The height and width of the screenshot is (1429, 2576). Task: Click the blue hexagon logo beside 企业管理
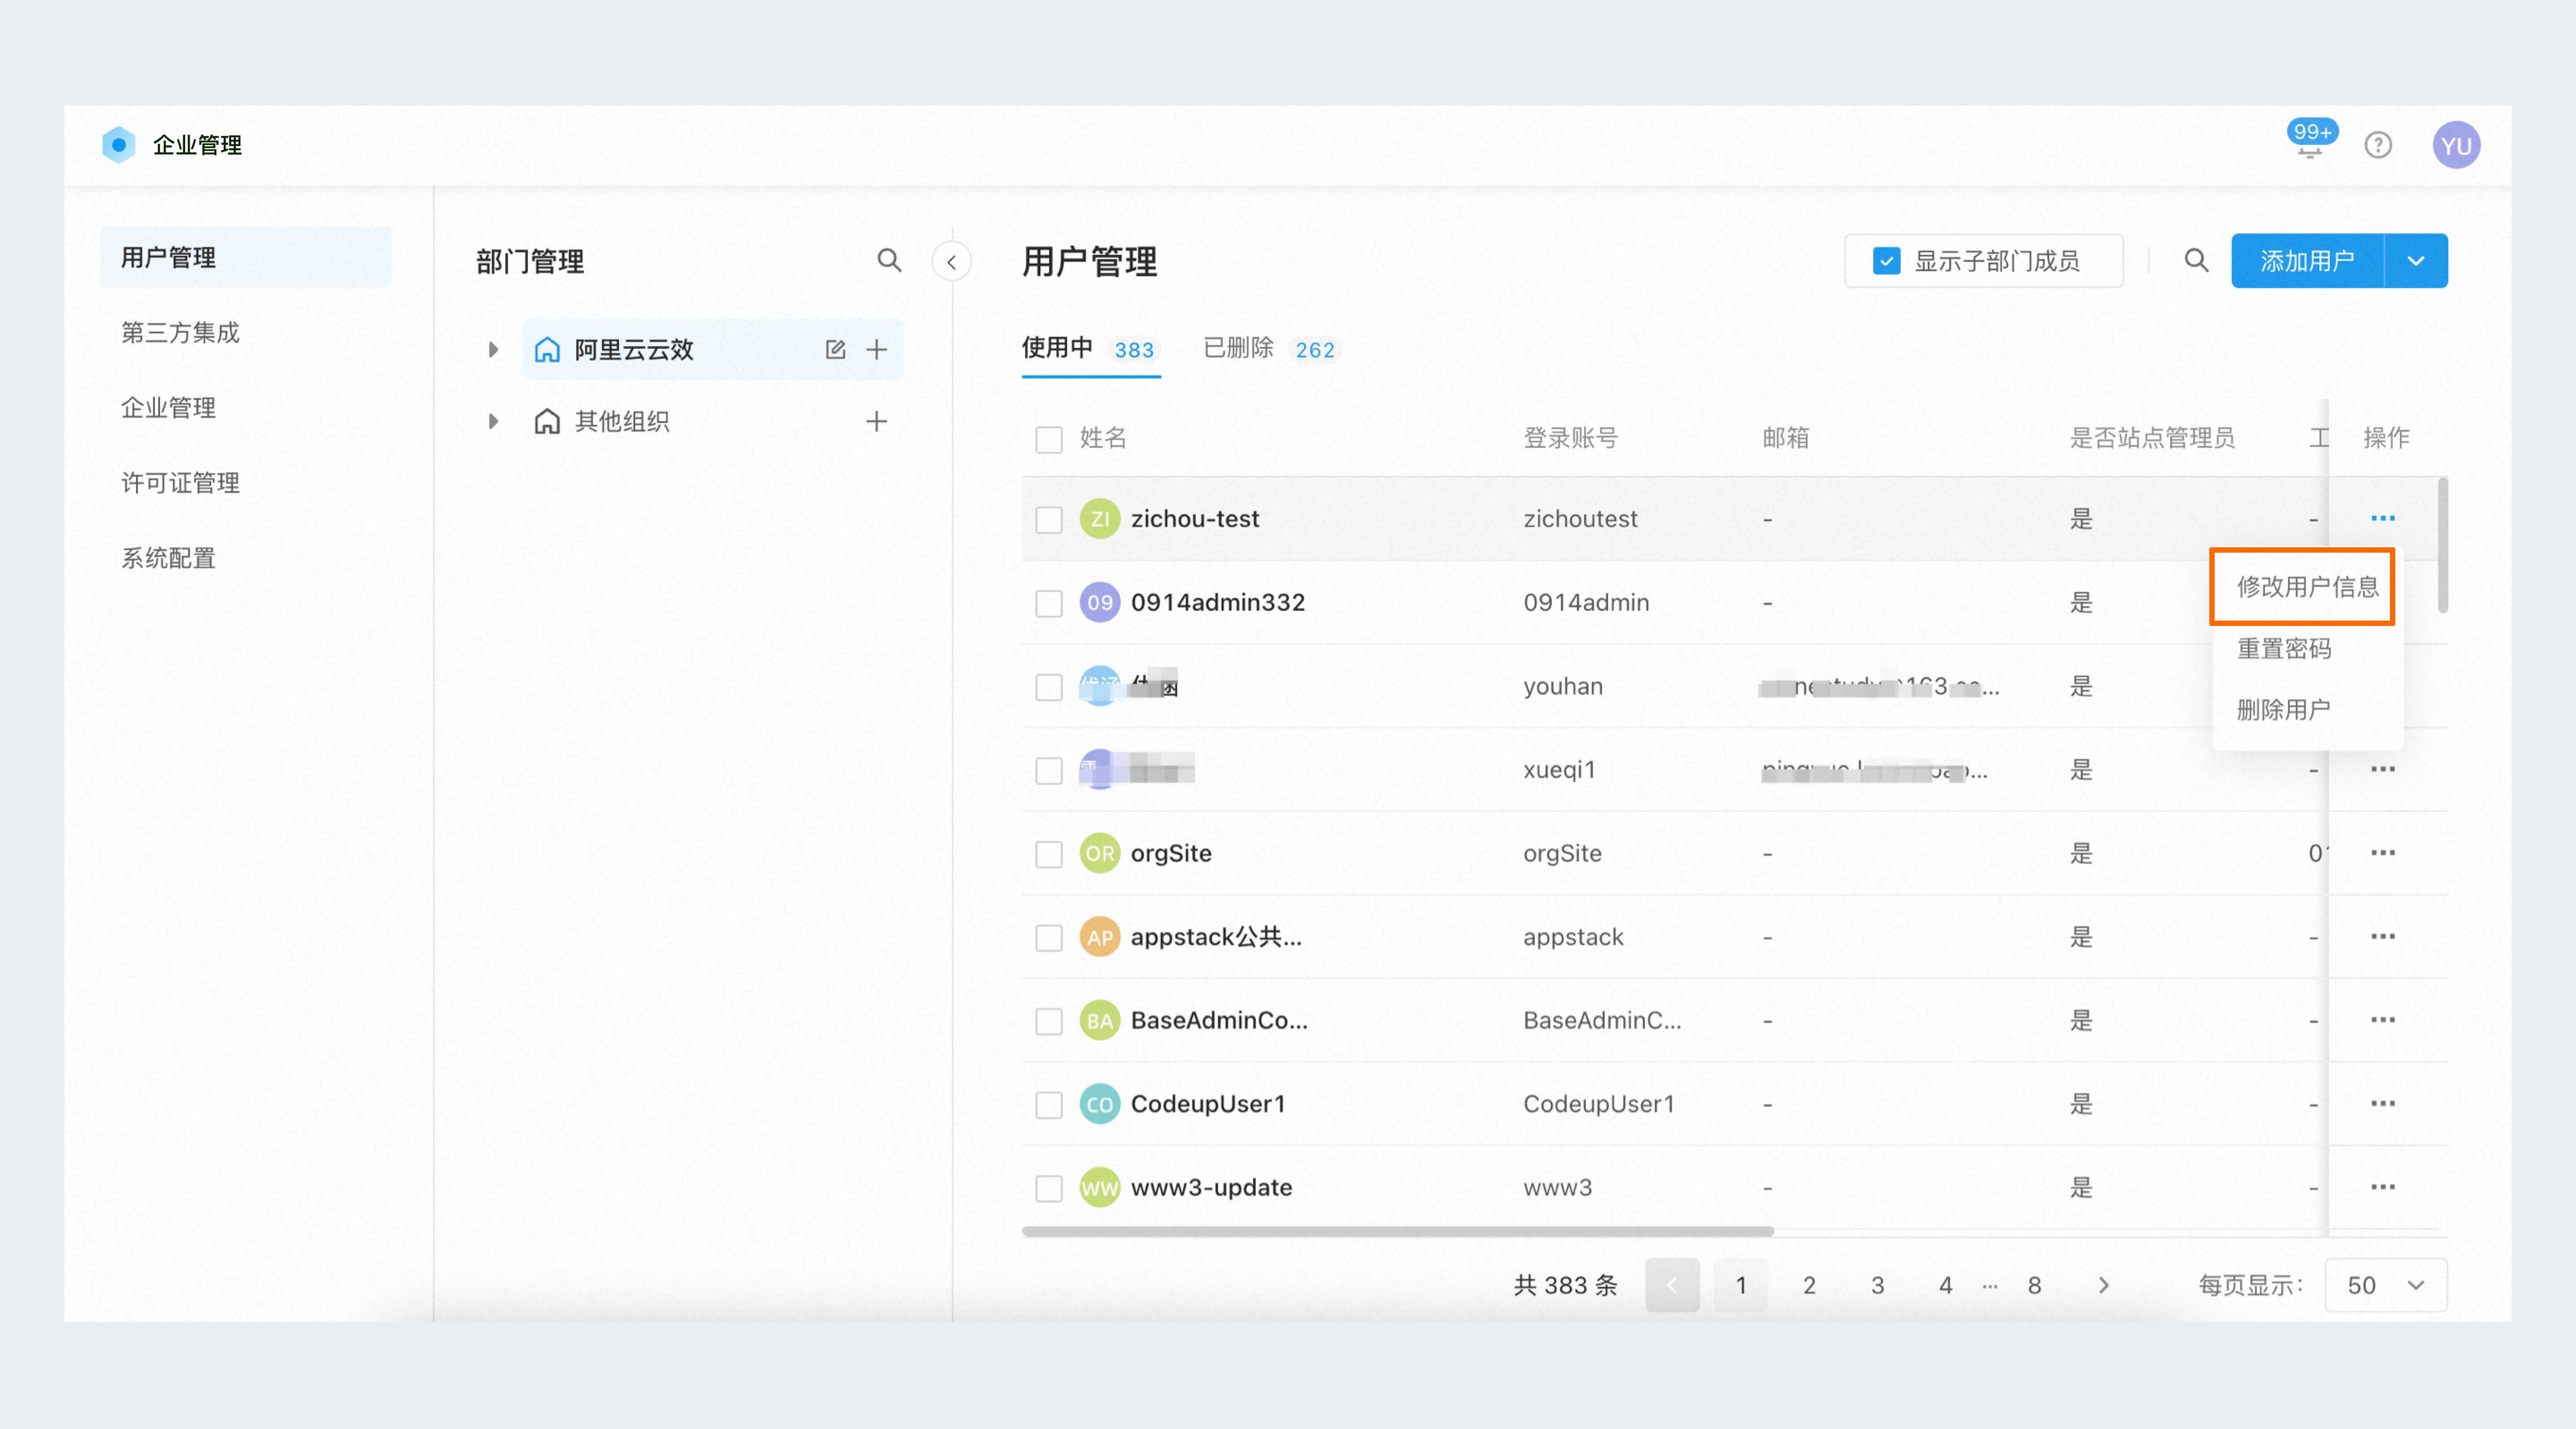coord(118,145)
